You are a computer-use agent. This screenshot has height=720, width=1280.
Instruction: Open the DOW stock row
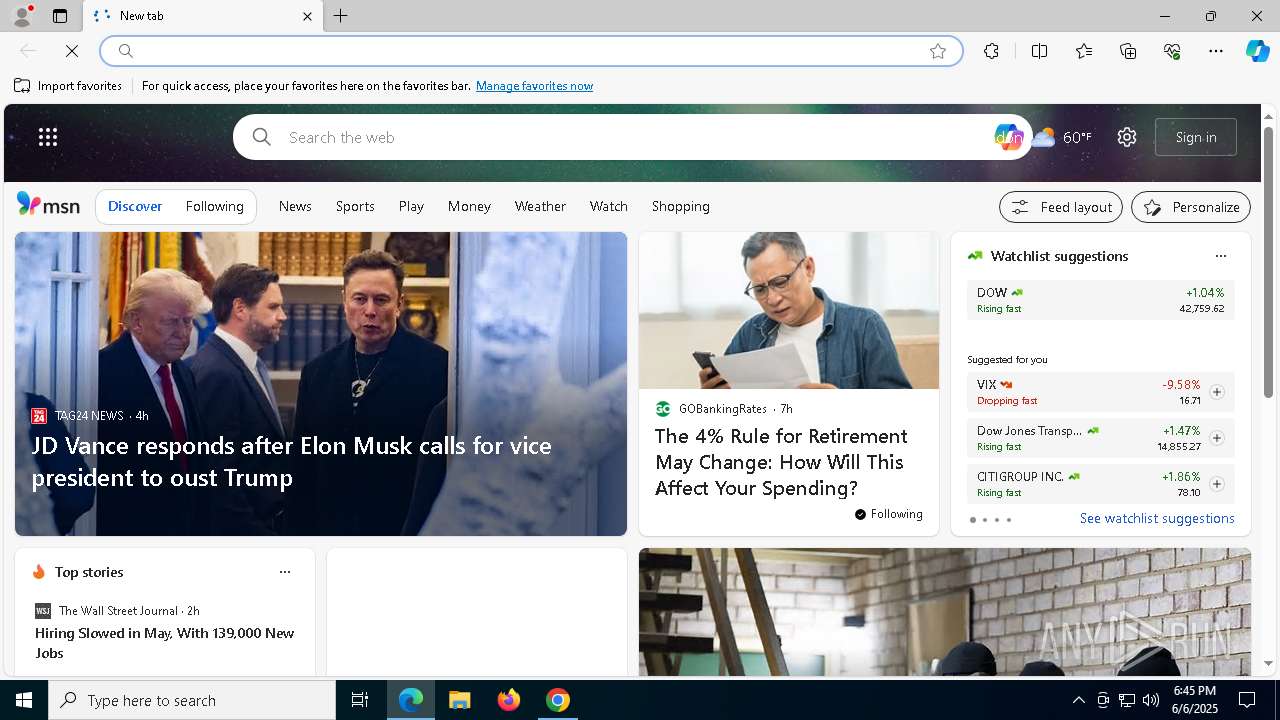(x=1100, y=300)
